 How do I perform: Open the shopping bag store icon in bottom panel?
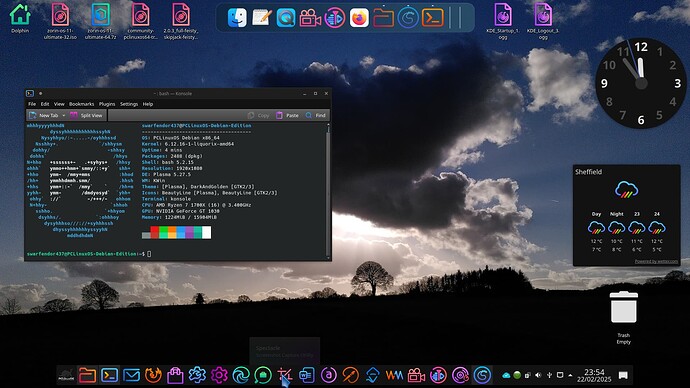pos(175,375)
